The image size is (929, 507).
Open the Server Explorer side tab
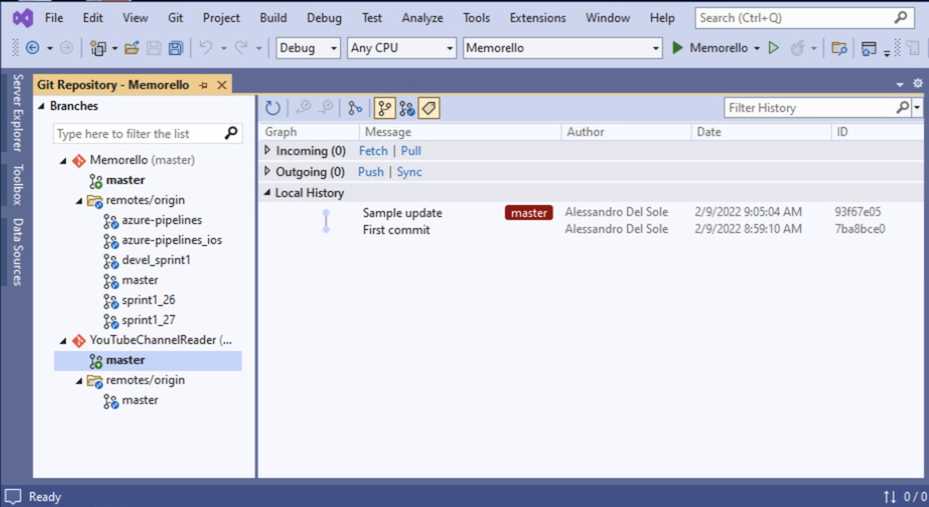pyautogui.click(x=17, y=113)
